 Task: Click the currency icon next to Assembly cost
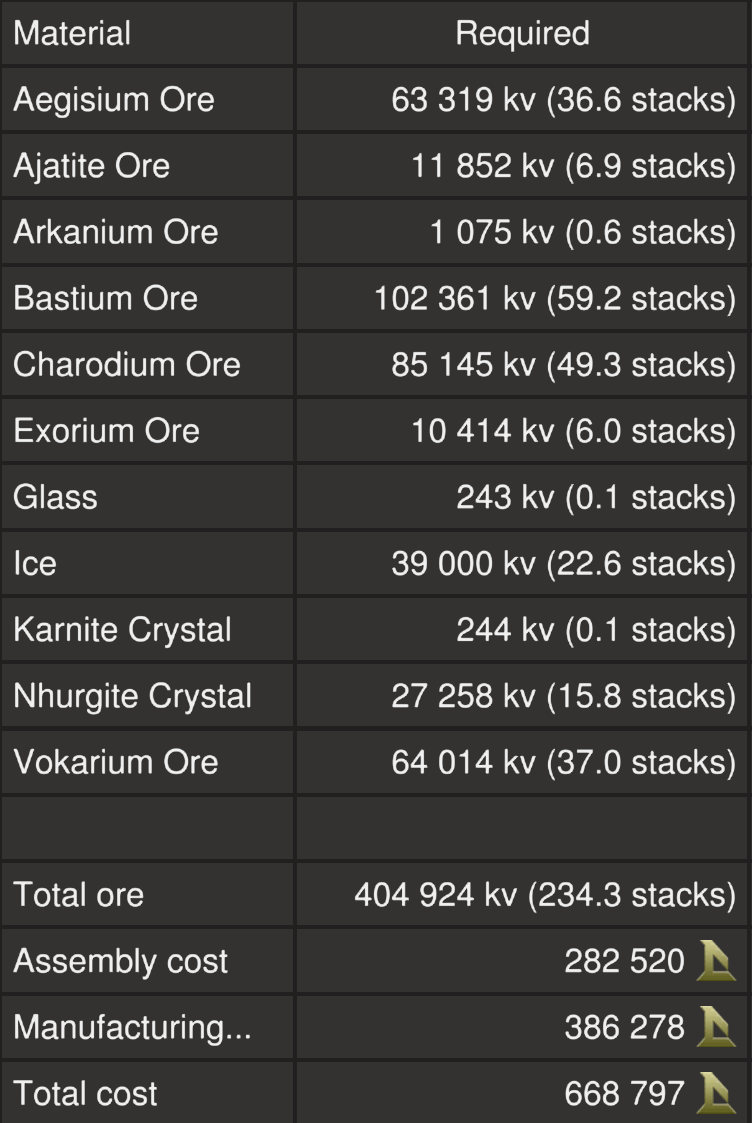717,961
